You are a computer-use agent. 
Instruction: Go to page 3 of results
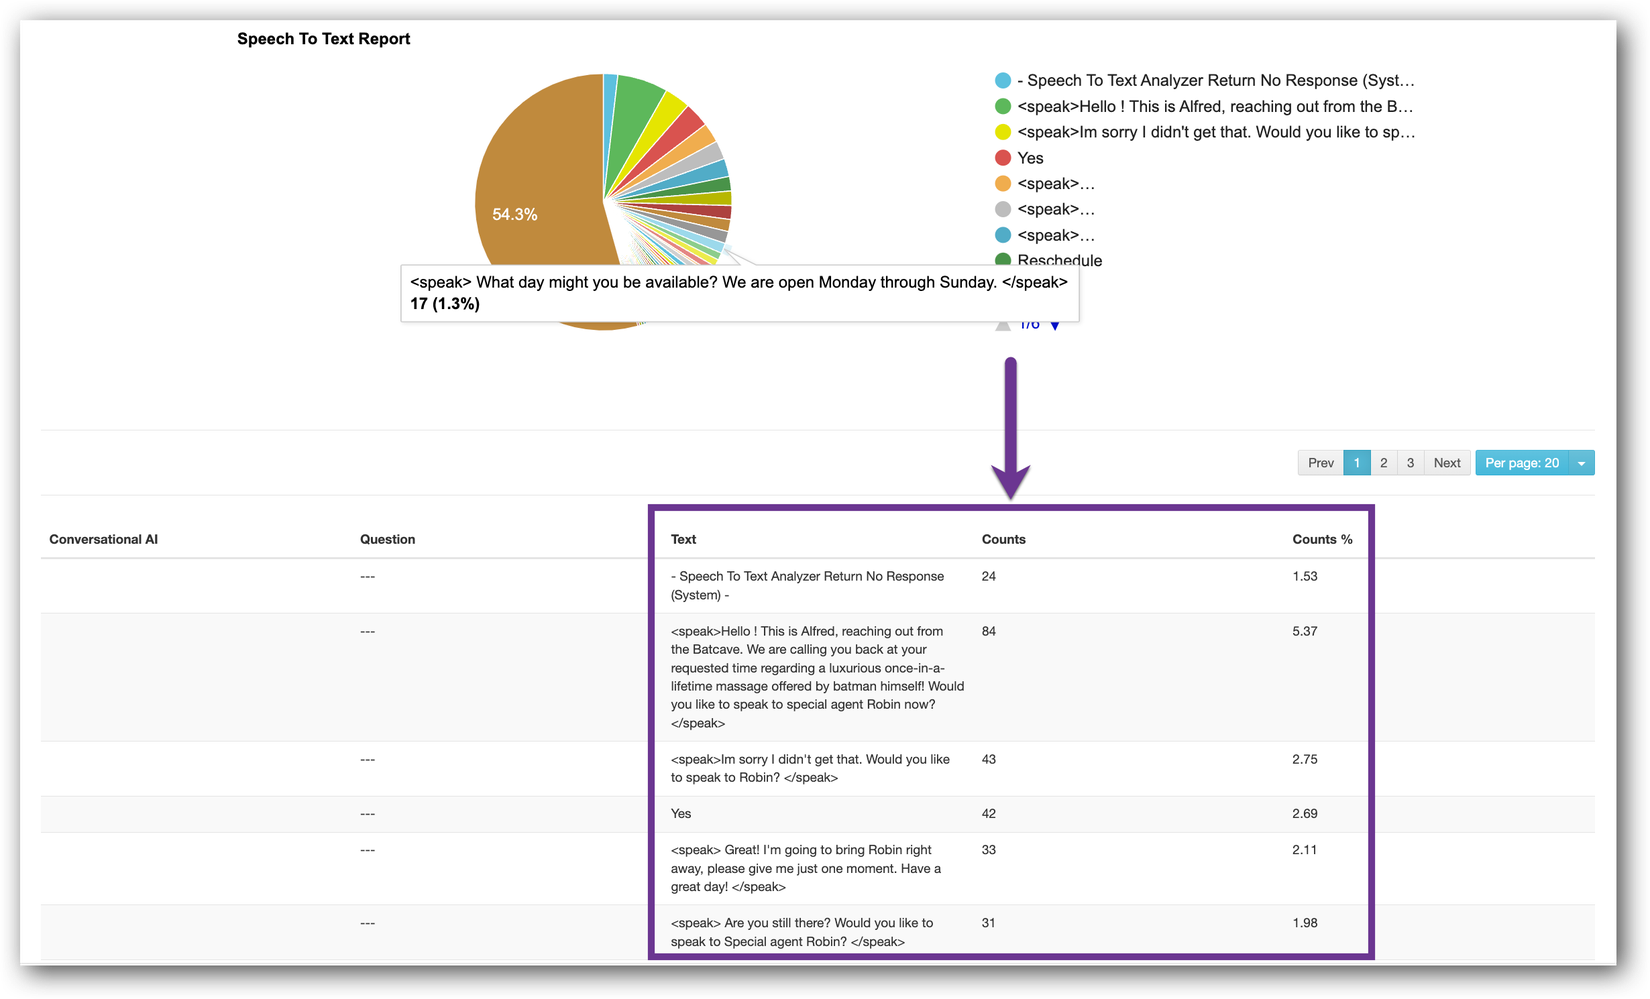click(x=1410, y=463)
